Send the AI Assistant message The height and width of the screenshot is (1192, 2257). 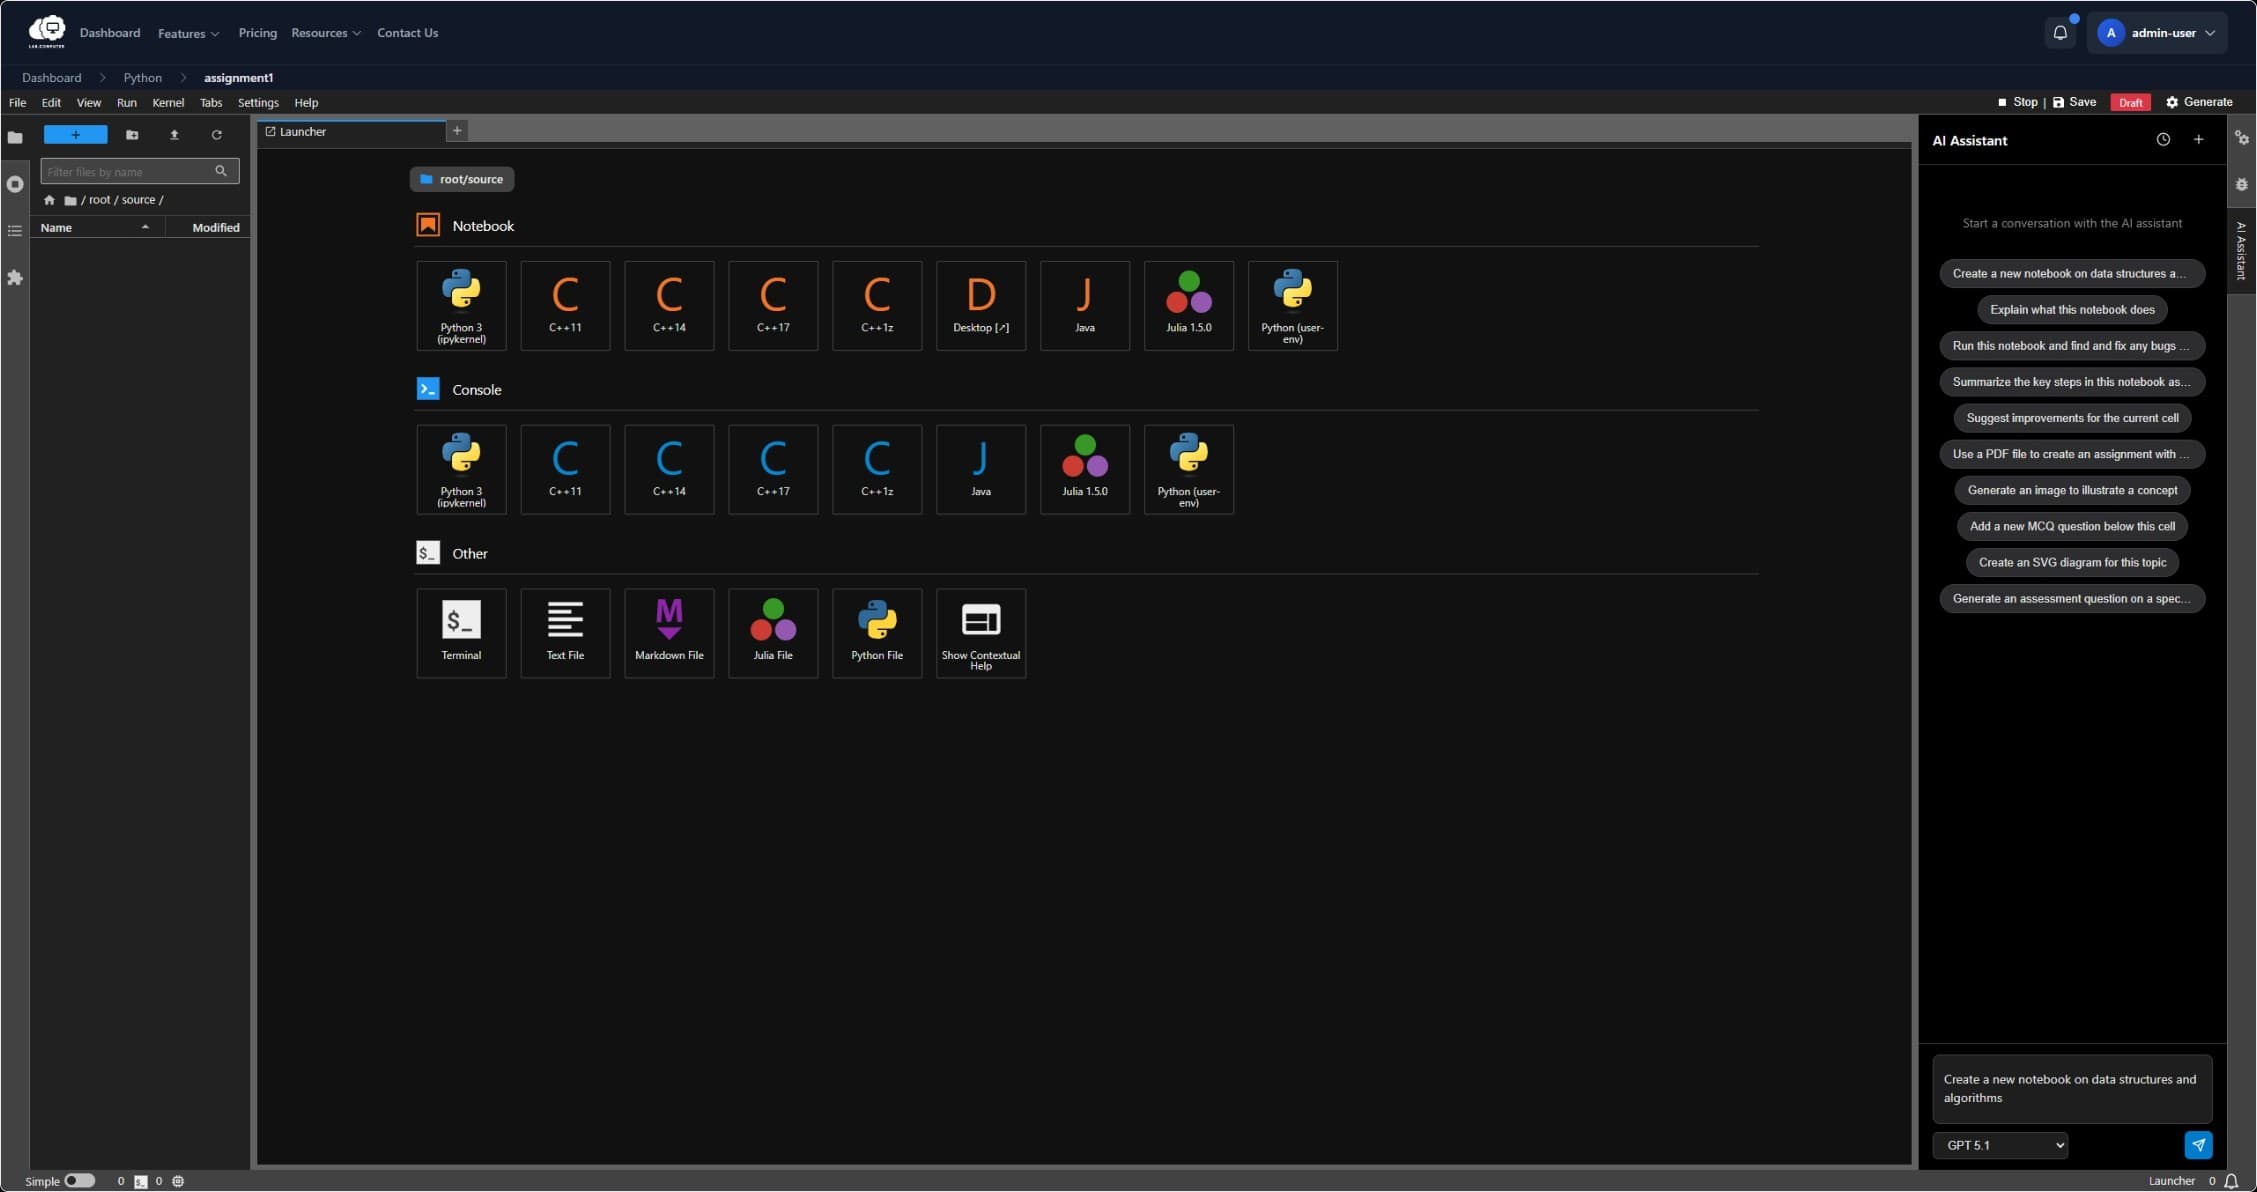click(x=2198, y=1145)
